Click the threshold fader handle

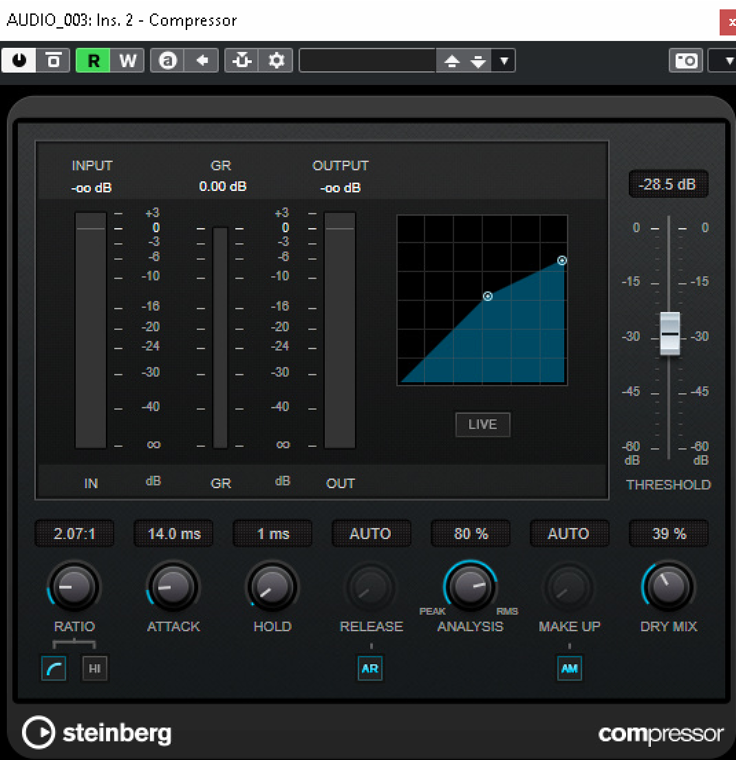[x=670, y=334]
